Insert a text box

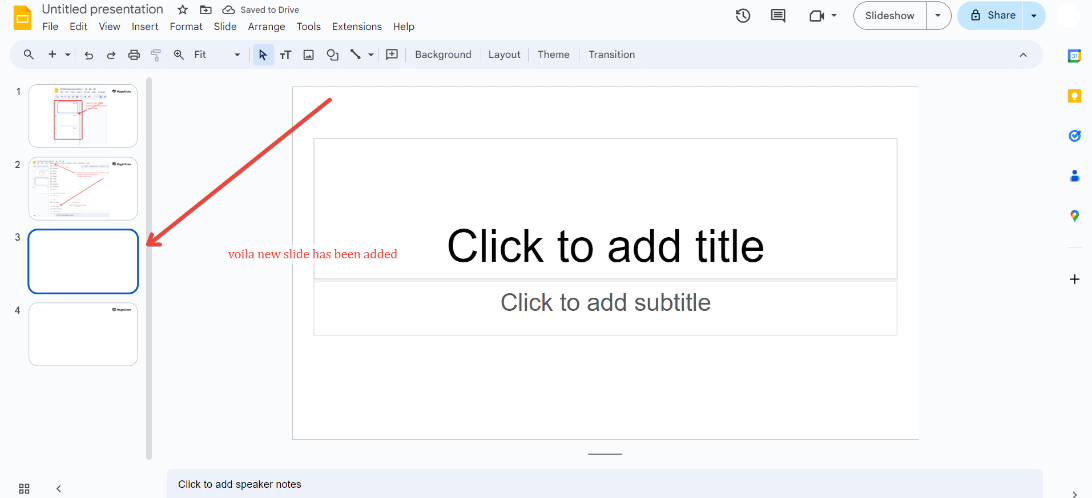coord(286,54)
